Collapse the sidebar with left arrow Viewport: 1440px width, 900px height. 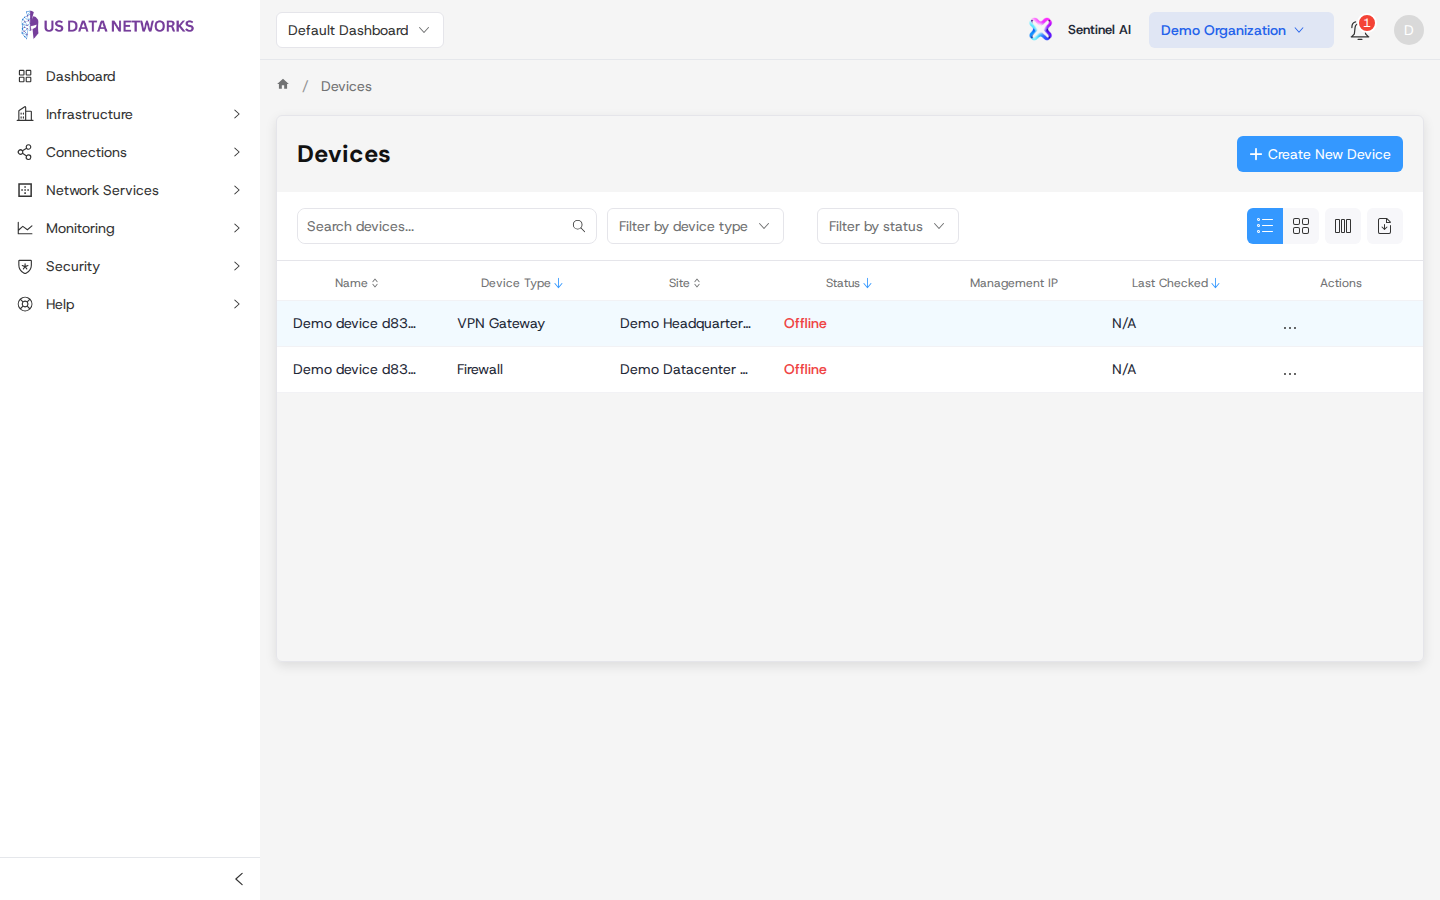coord(239,879)
